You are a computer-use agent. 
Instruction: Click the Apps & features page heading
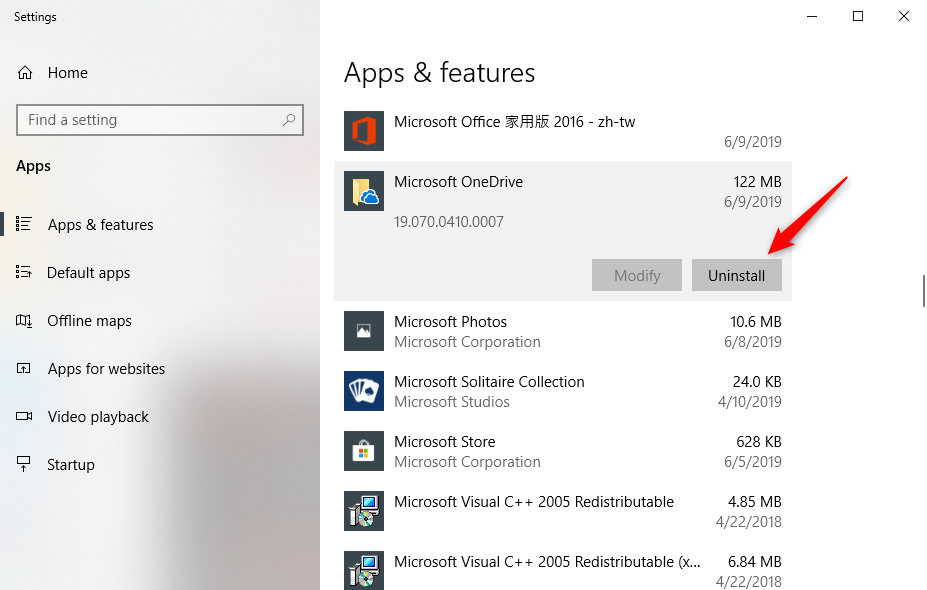pyautogui.click(x=439, y=73)
